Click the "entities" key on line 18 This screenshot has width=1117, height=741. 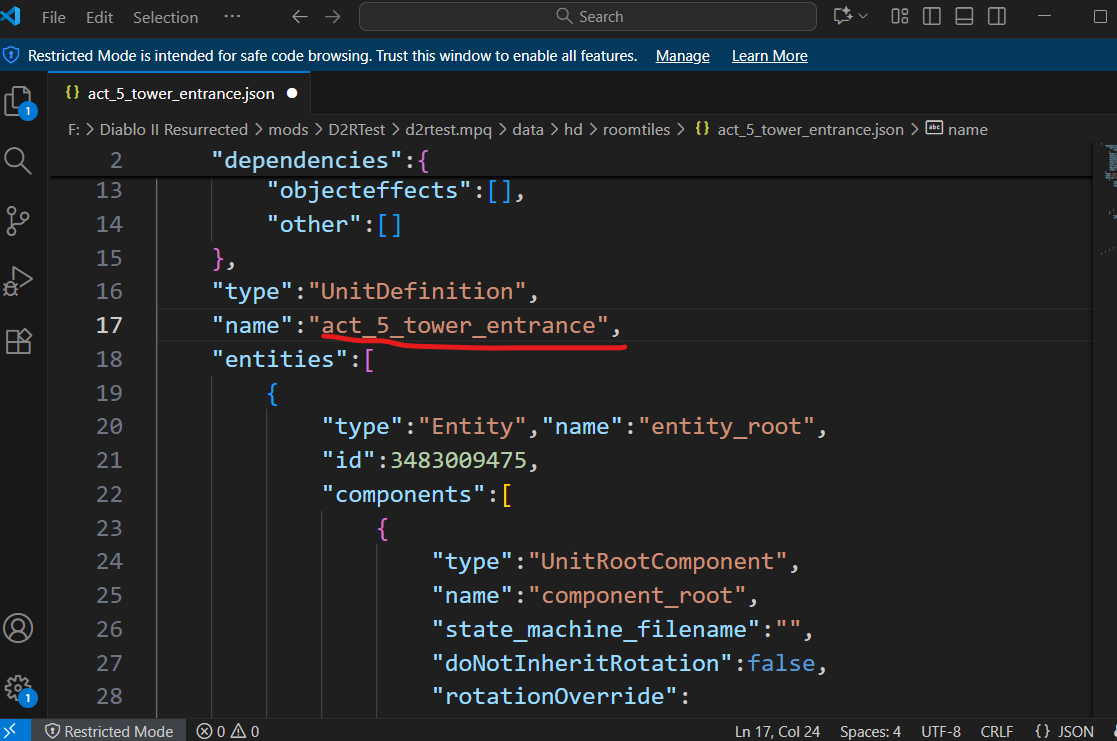tap(279, 359)
